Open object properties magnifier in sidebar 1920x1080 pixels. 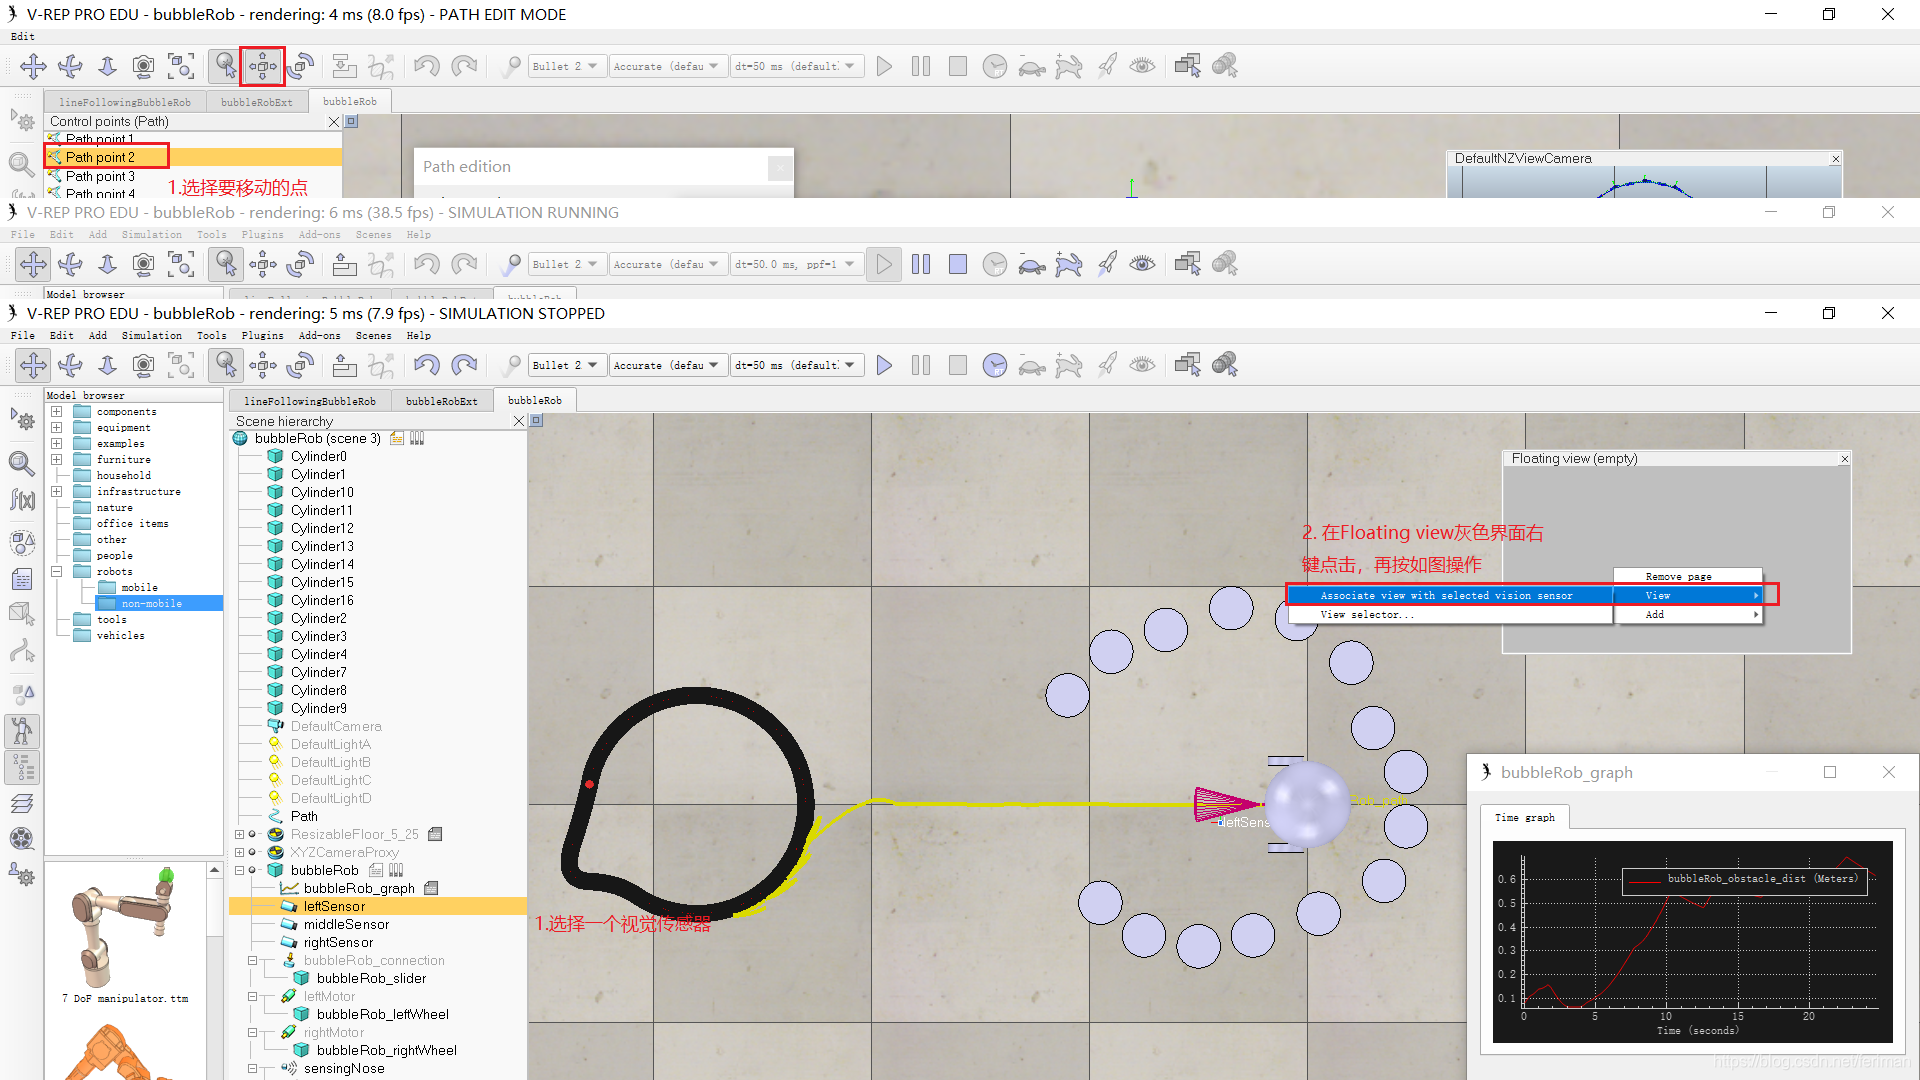point(22,462)
